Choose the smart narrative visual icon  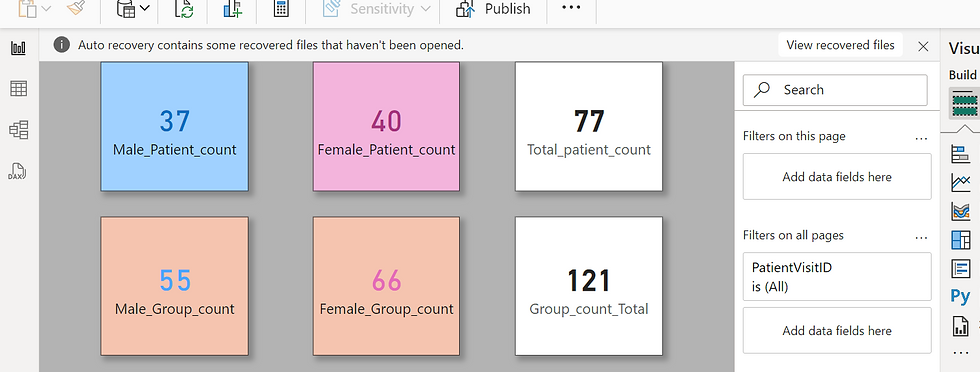[x=960, y=269]
